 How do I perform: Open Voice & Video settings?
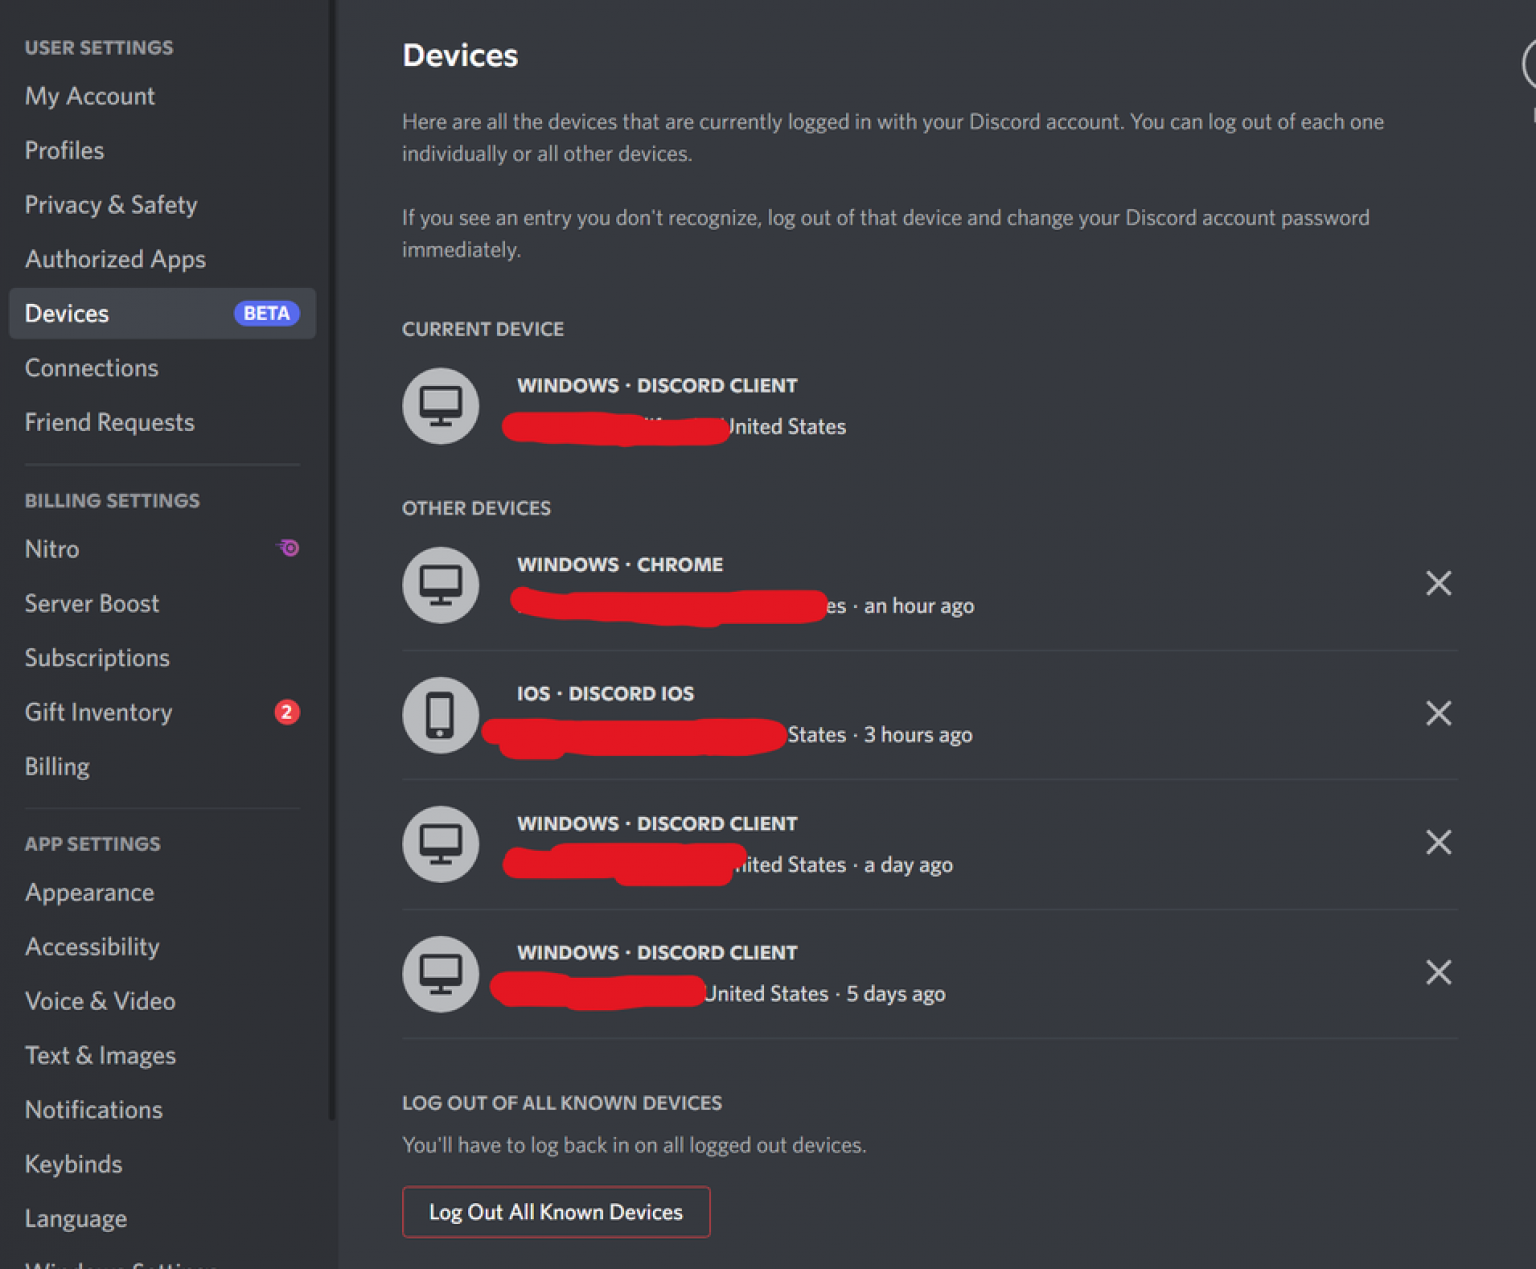pos(100,1001)
